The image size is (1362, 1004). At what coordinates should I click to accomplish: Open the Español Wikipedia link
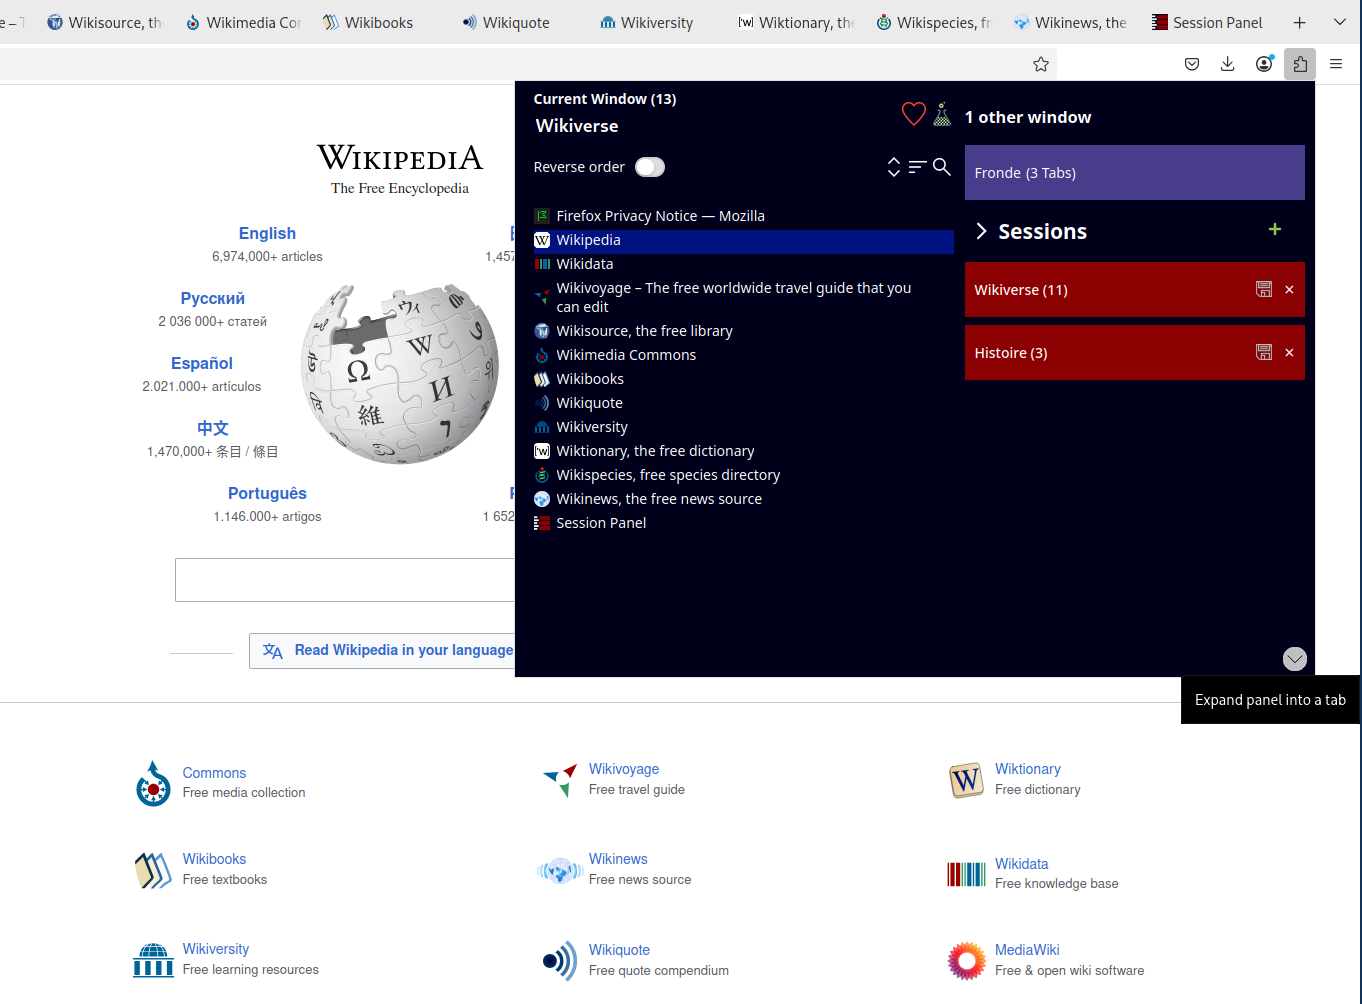(202, 363)
